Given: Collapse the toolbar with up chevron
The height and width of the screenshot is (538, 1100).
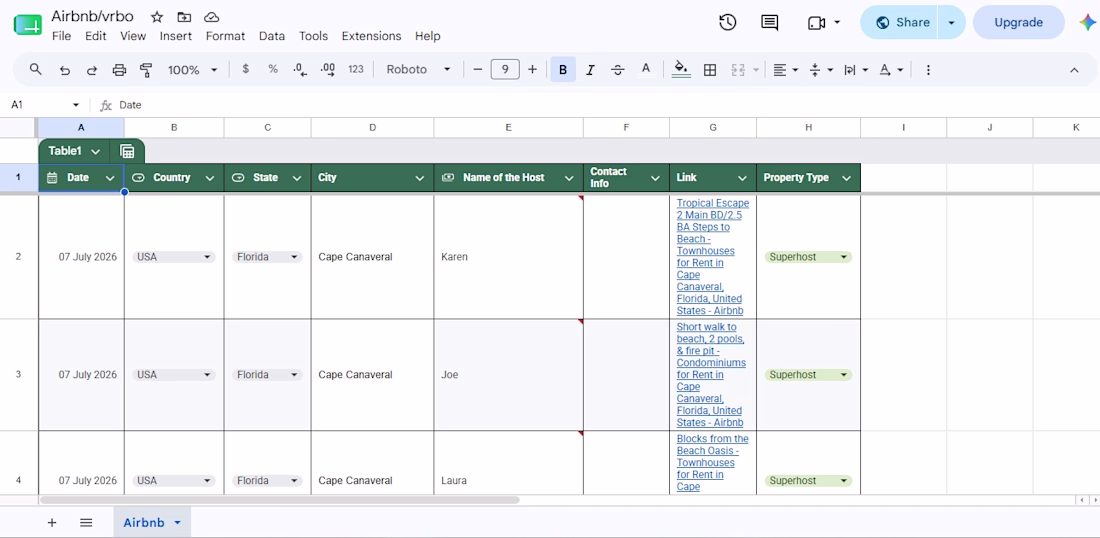Looking at the screenshot, I should pyautogui.click(x=1074, y=69).
